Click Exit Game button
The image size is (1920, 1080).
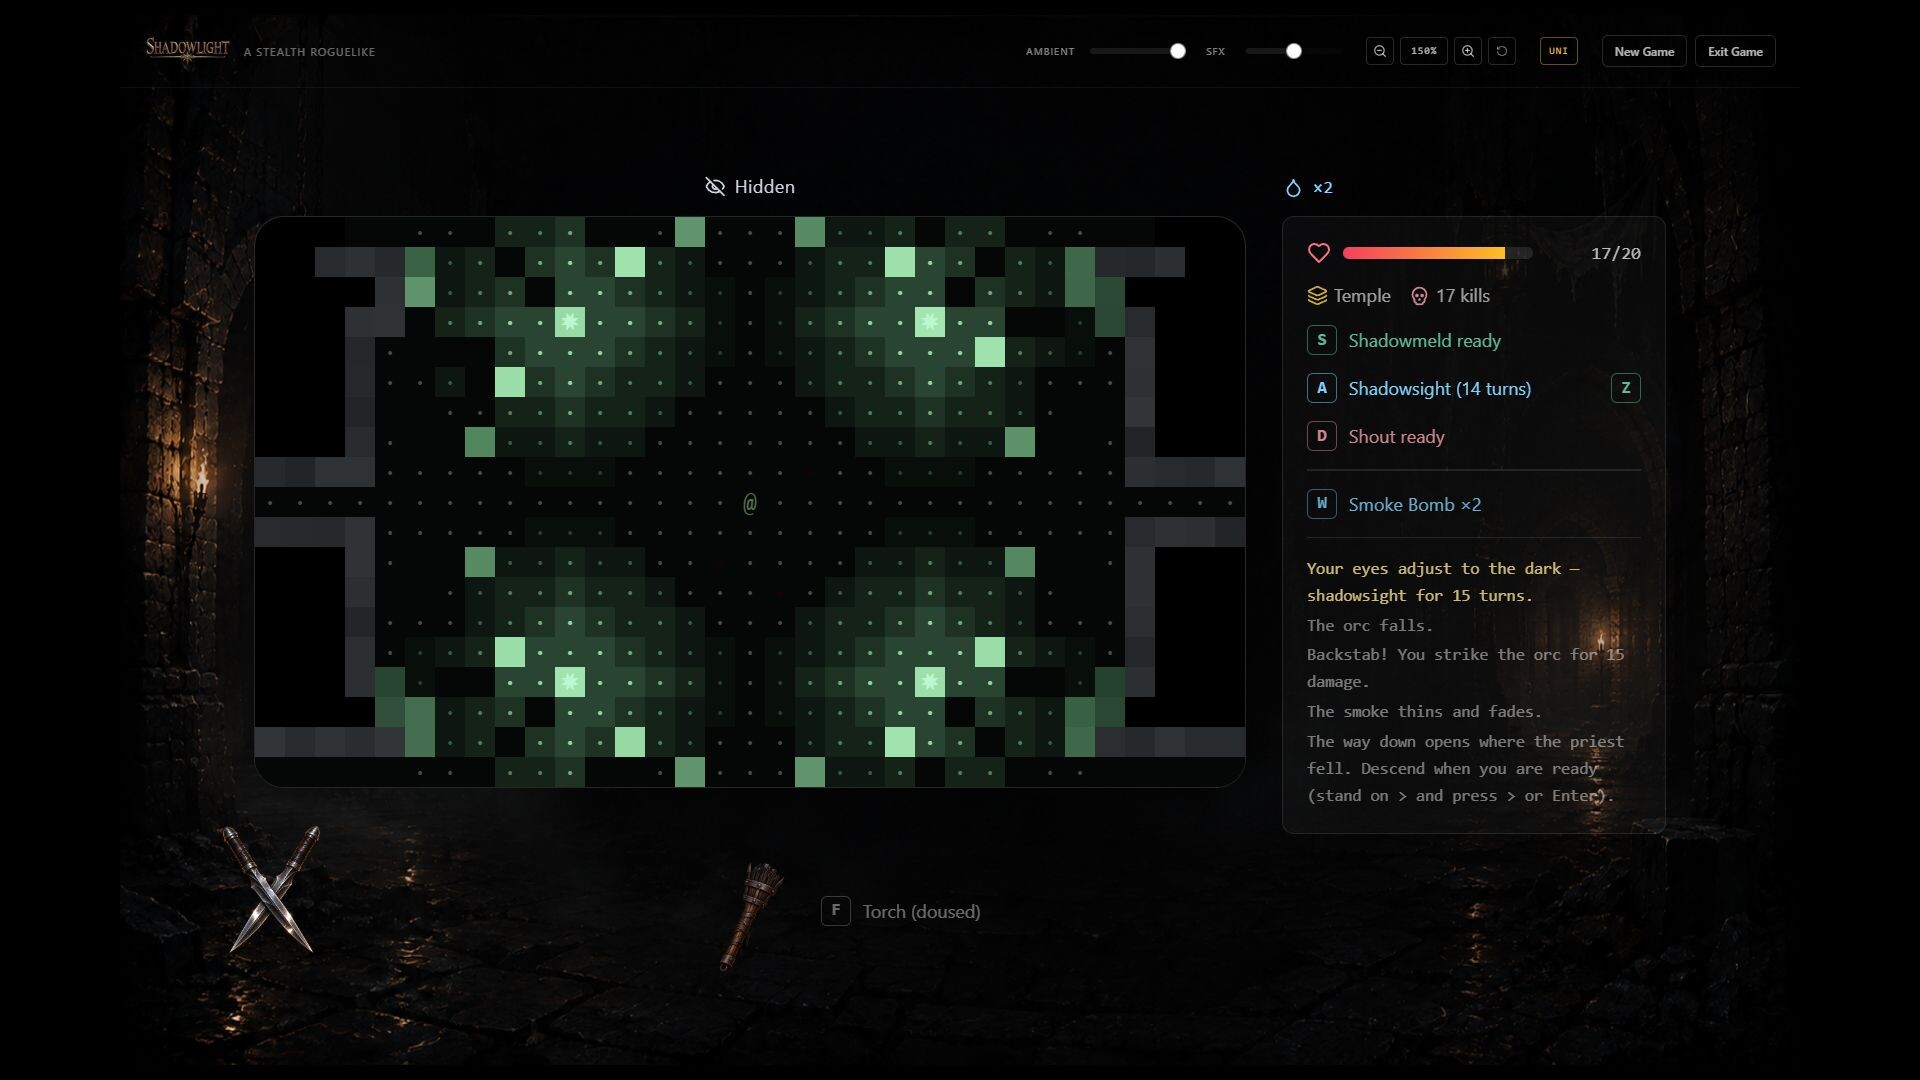pos(1735,51)
